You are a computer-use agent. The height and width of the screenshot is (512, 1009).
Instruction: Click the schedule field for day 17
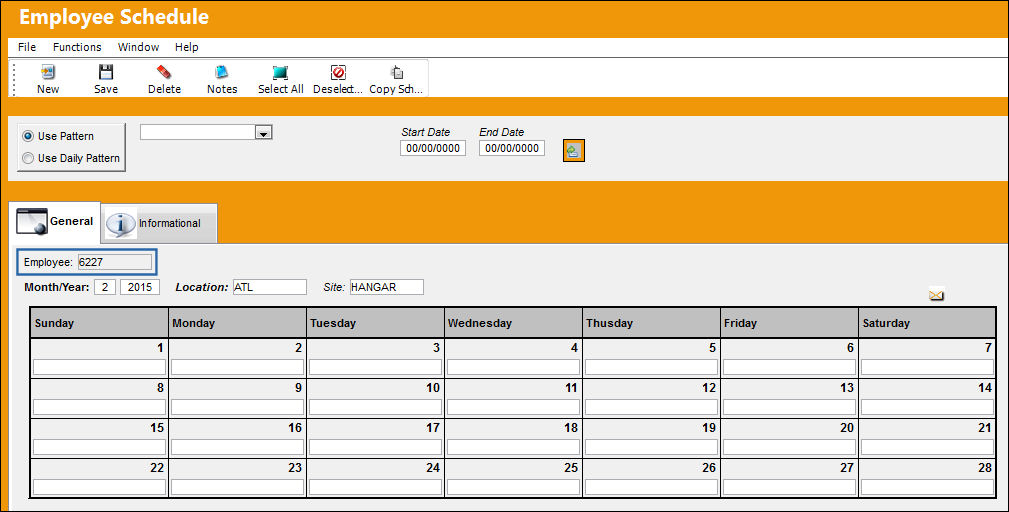click(x=375, y=447)
